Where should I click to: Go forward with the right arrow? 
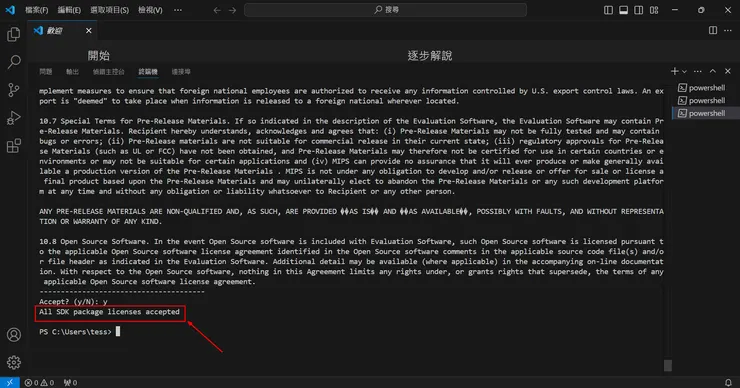point(232,10)
